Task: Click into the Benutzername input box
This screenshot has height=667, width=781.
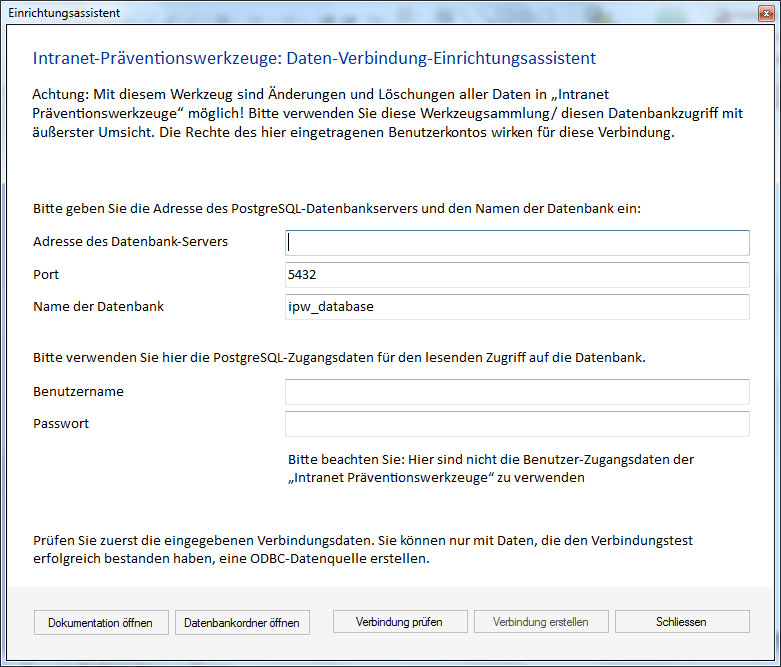Action: (x=516, y=392)
